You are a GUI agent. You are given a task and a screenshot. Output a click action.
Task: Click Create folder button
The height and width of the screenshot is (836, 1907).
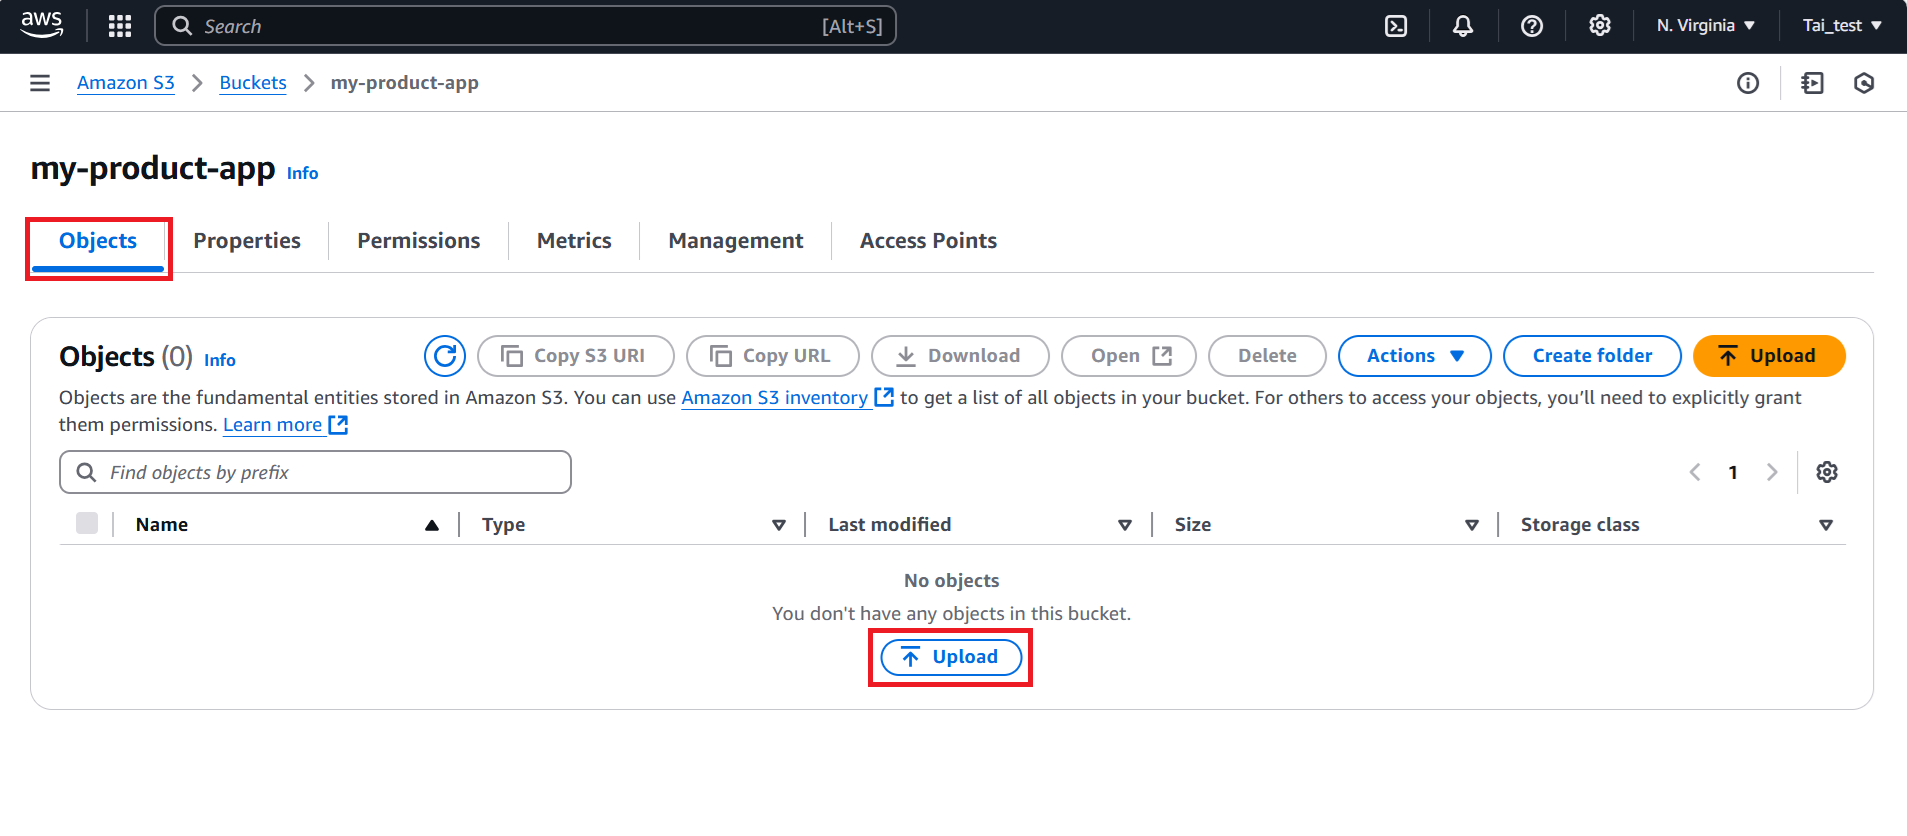coord(1592,356)
